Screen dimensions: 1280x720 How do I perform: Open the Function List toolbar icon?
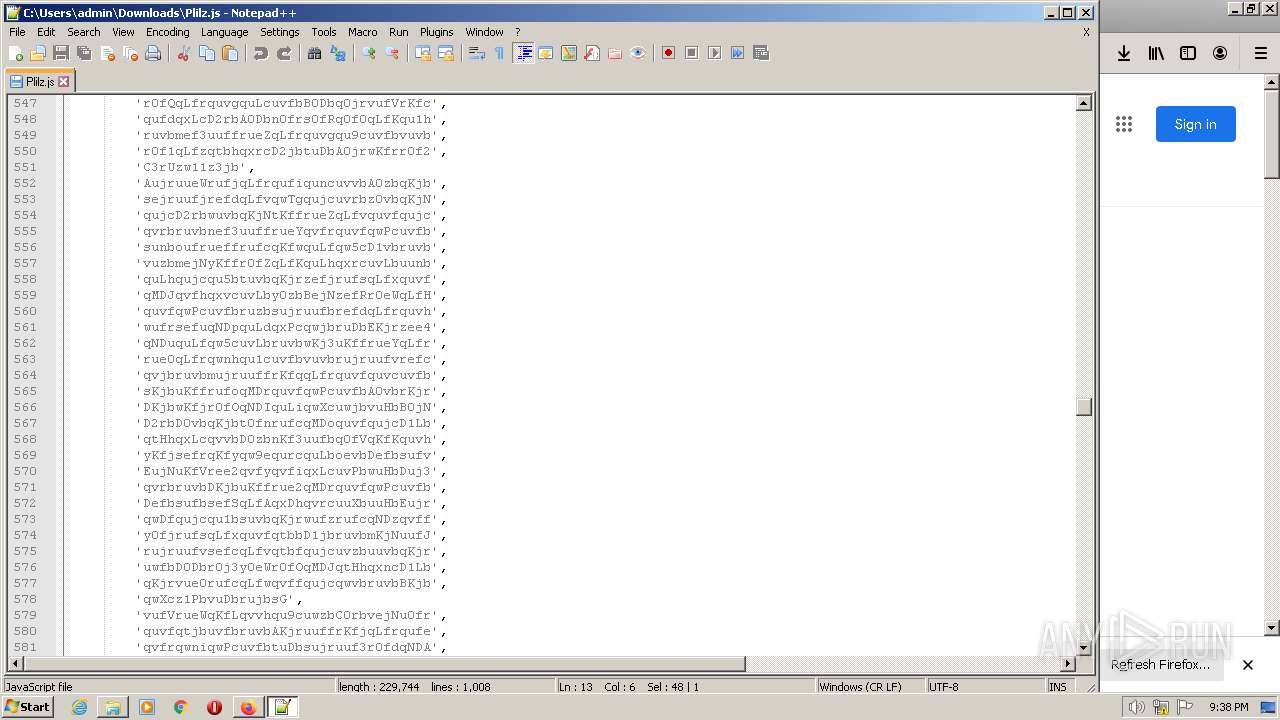[592, 53]
